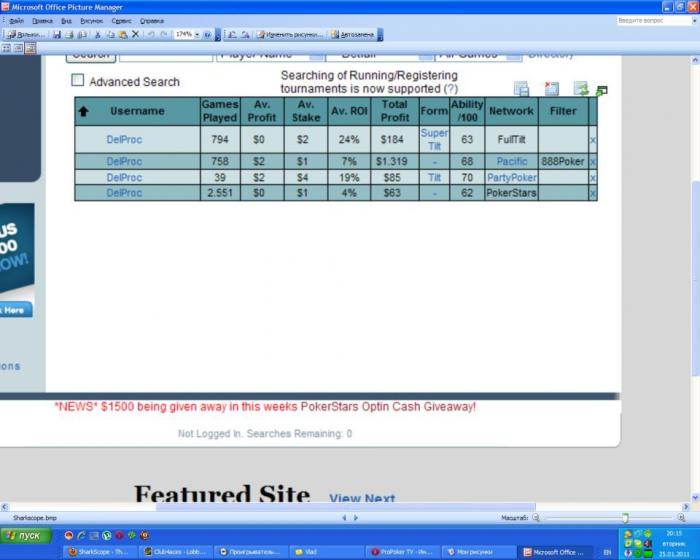700x560 pixels.
Task: Open the пуск Start button
Action: [25, 535]
